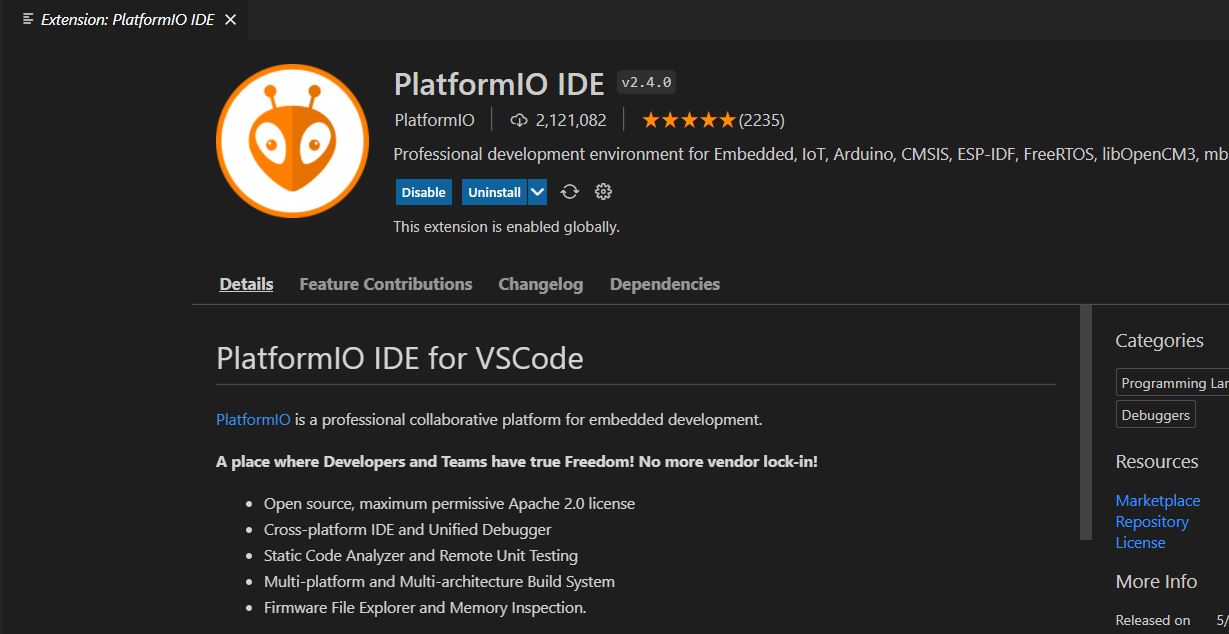Click 'This extension is enabled globally.' text
The width and height of the screenshot is (1229, 634).
click(x=506, y=227)
